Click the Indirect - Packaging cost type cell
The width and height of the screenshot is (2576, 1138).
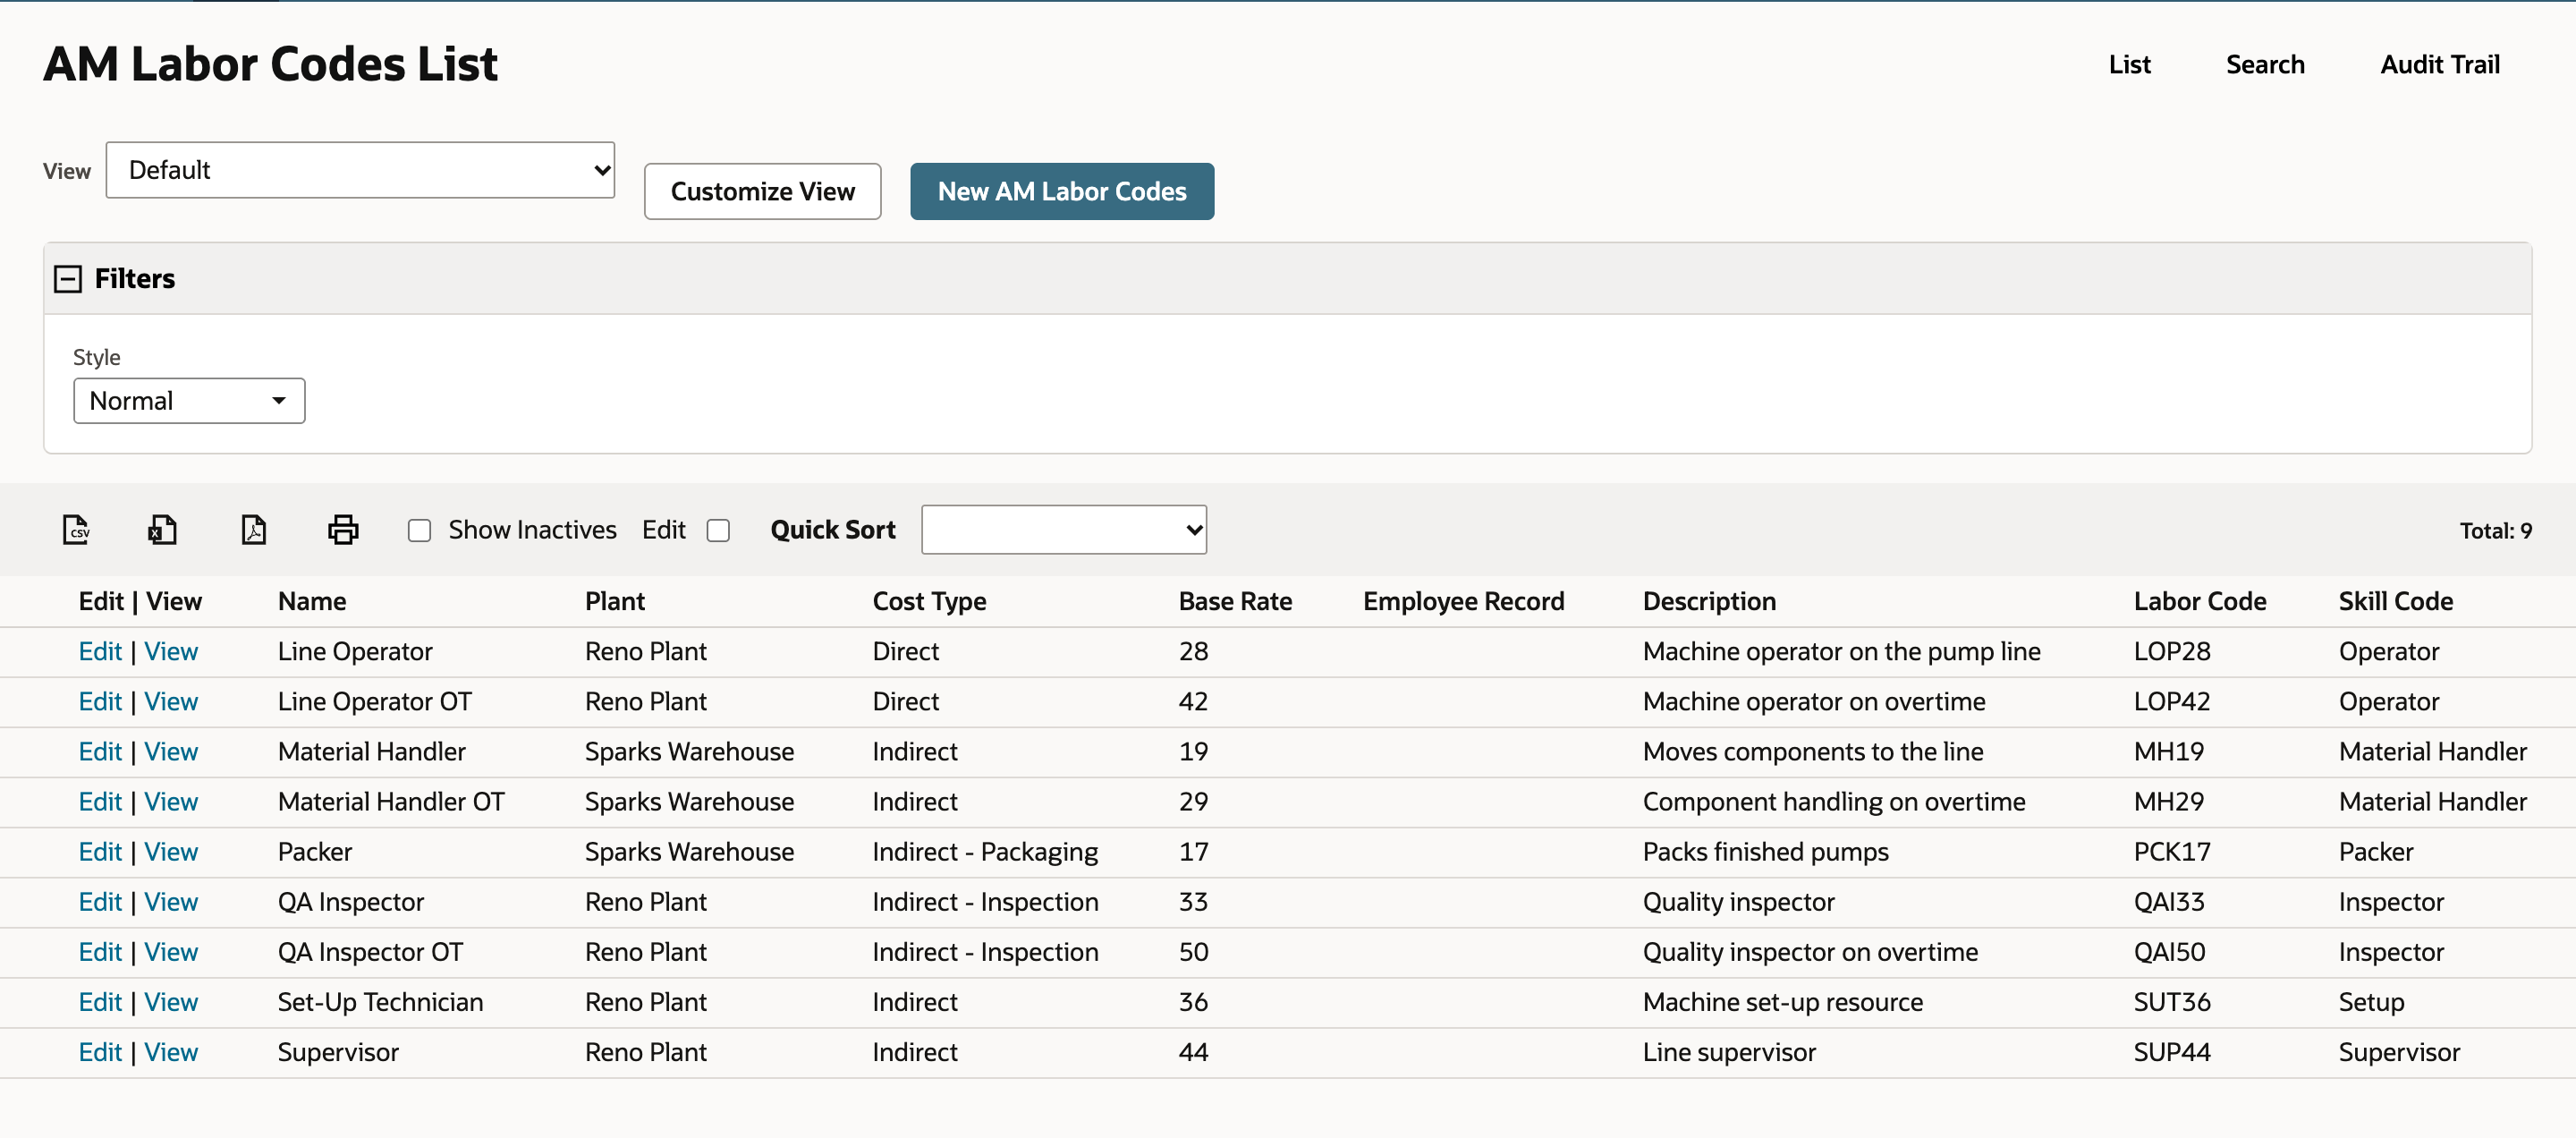tap(985, 852)
